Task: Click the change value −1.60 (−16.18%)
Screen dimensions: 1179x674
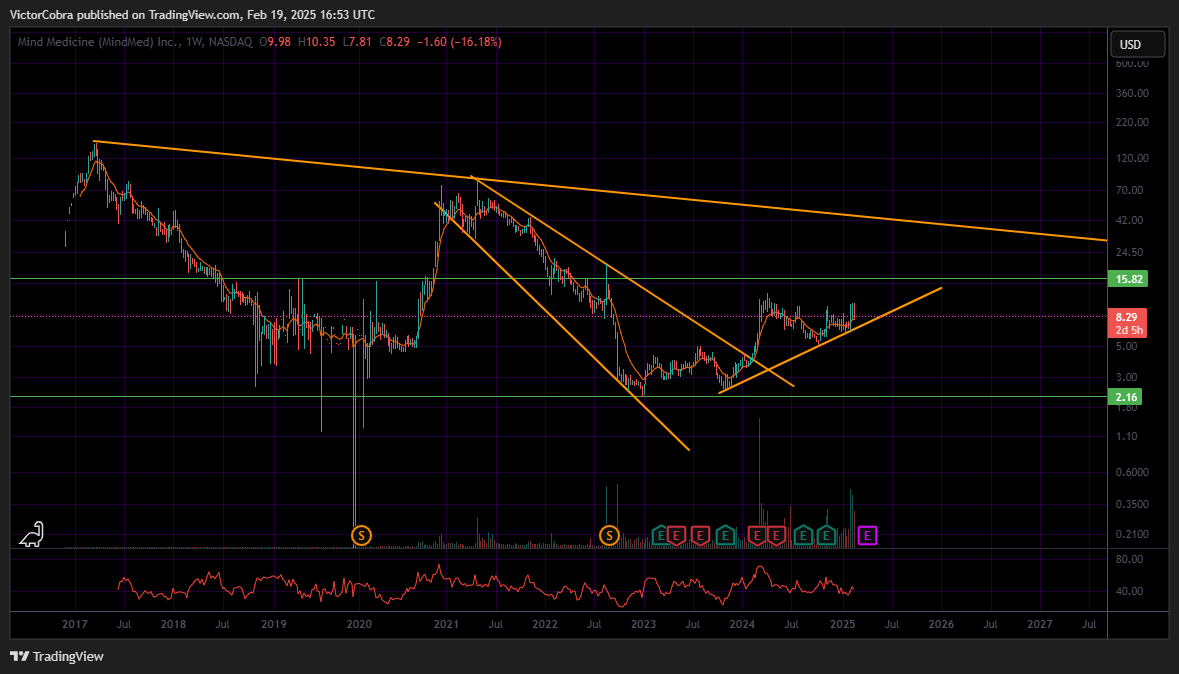Action: (x=458, y=42)
